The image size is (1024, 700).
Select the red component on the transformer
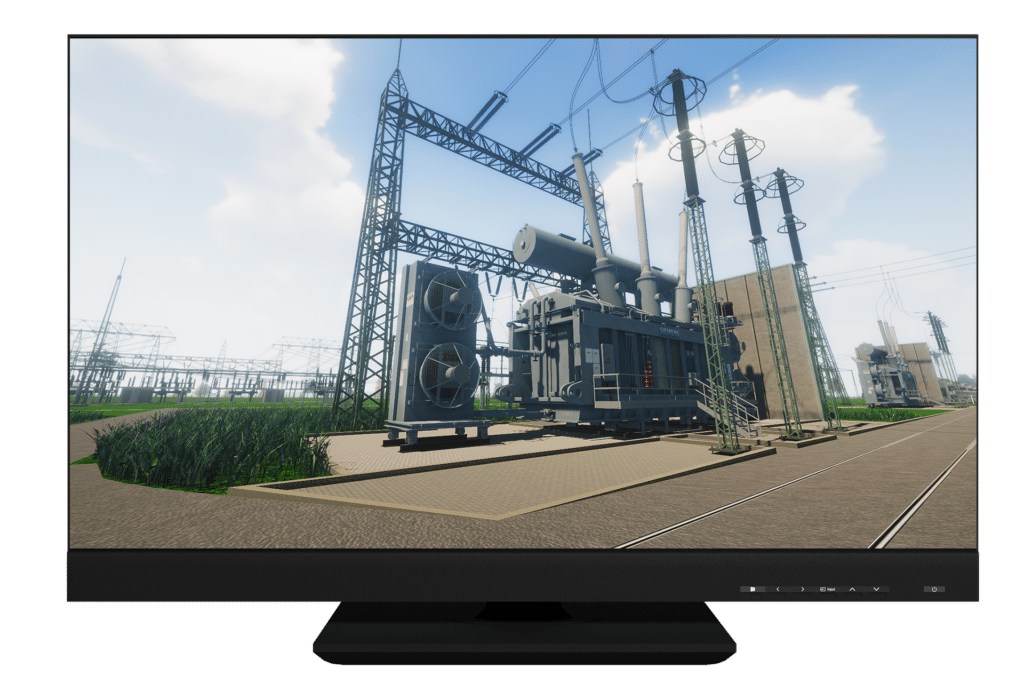648,374
